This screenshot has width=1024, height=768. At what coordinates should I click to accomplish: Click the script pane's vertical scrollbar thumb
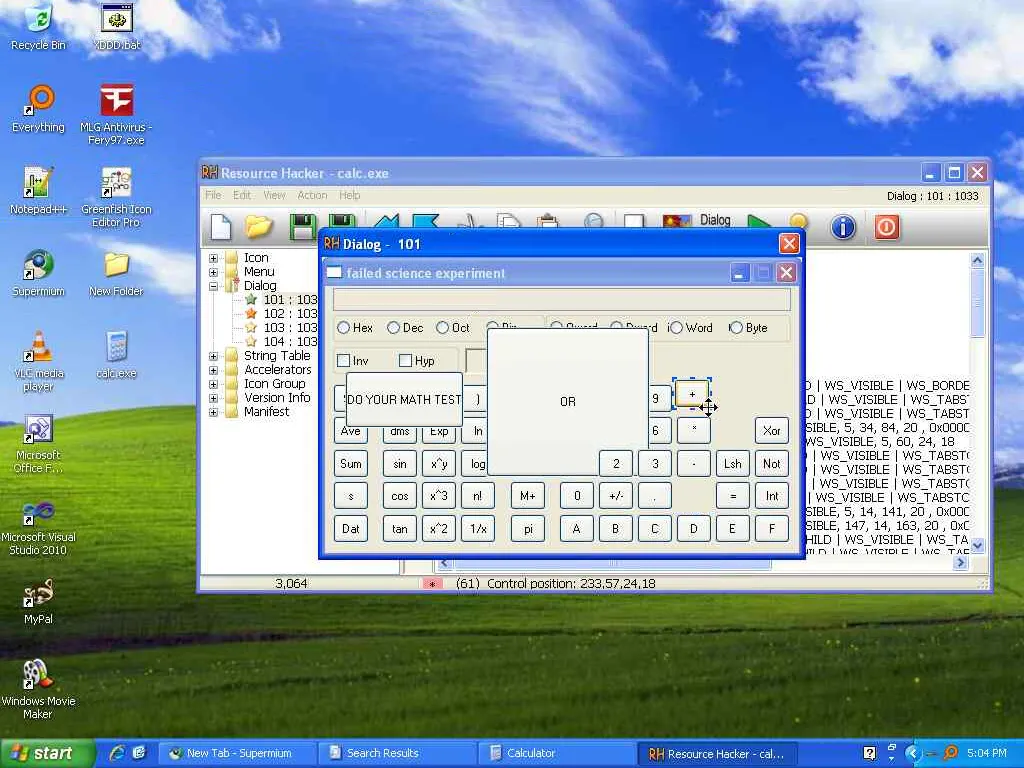coord(978,302)
